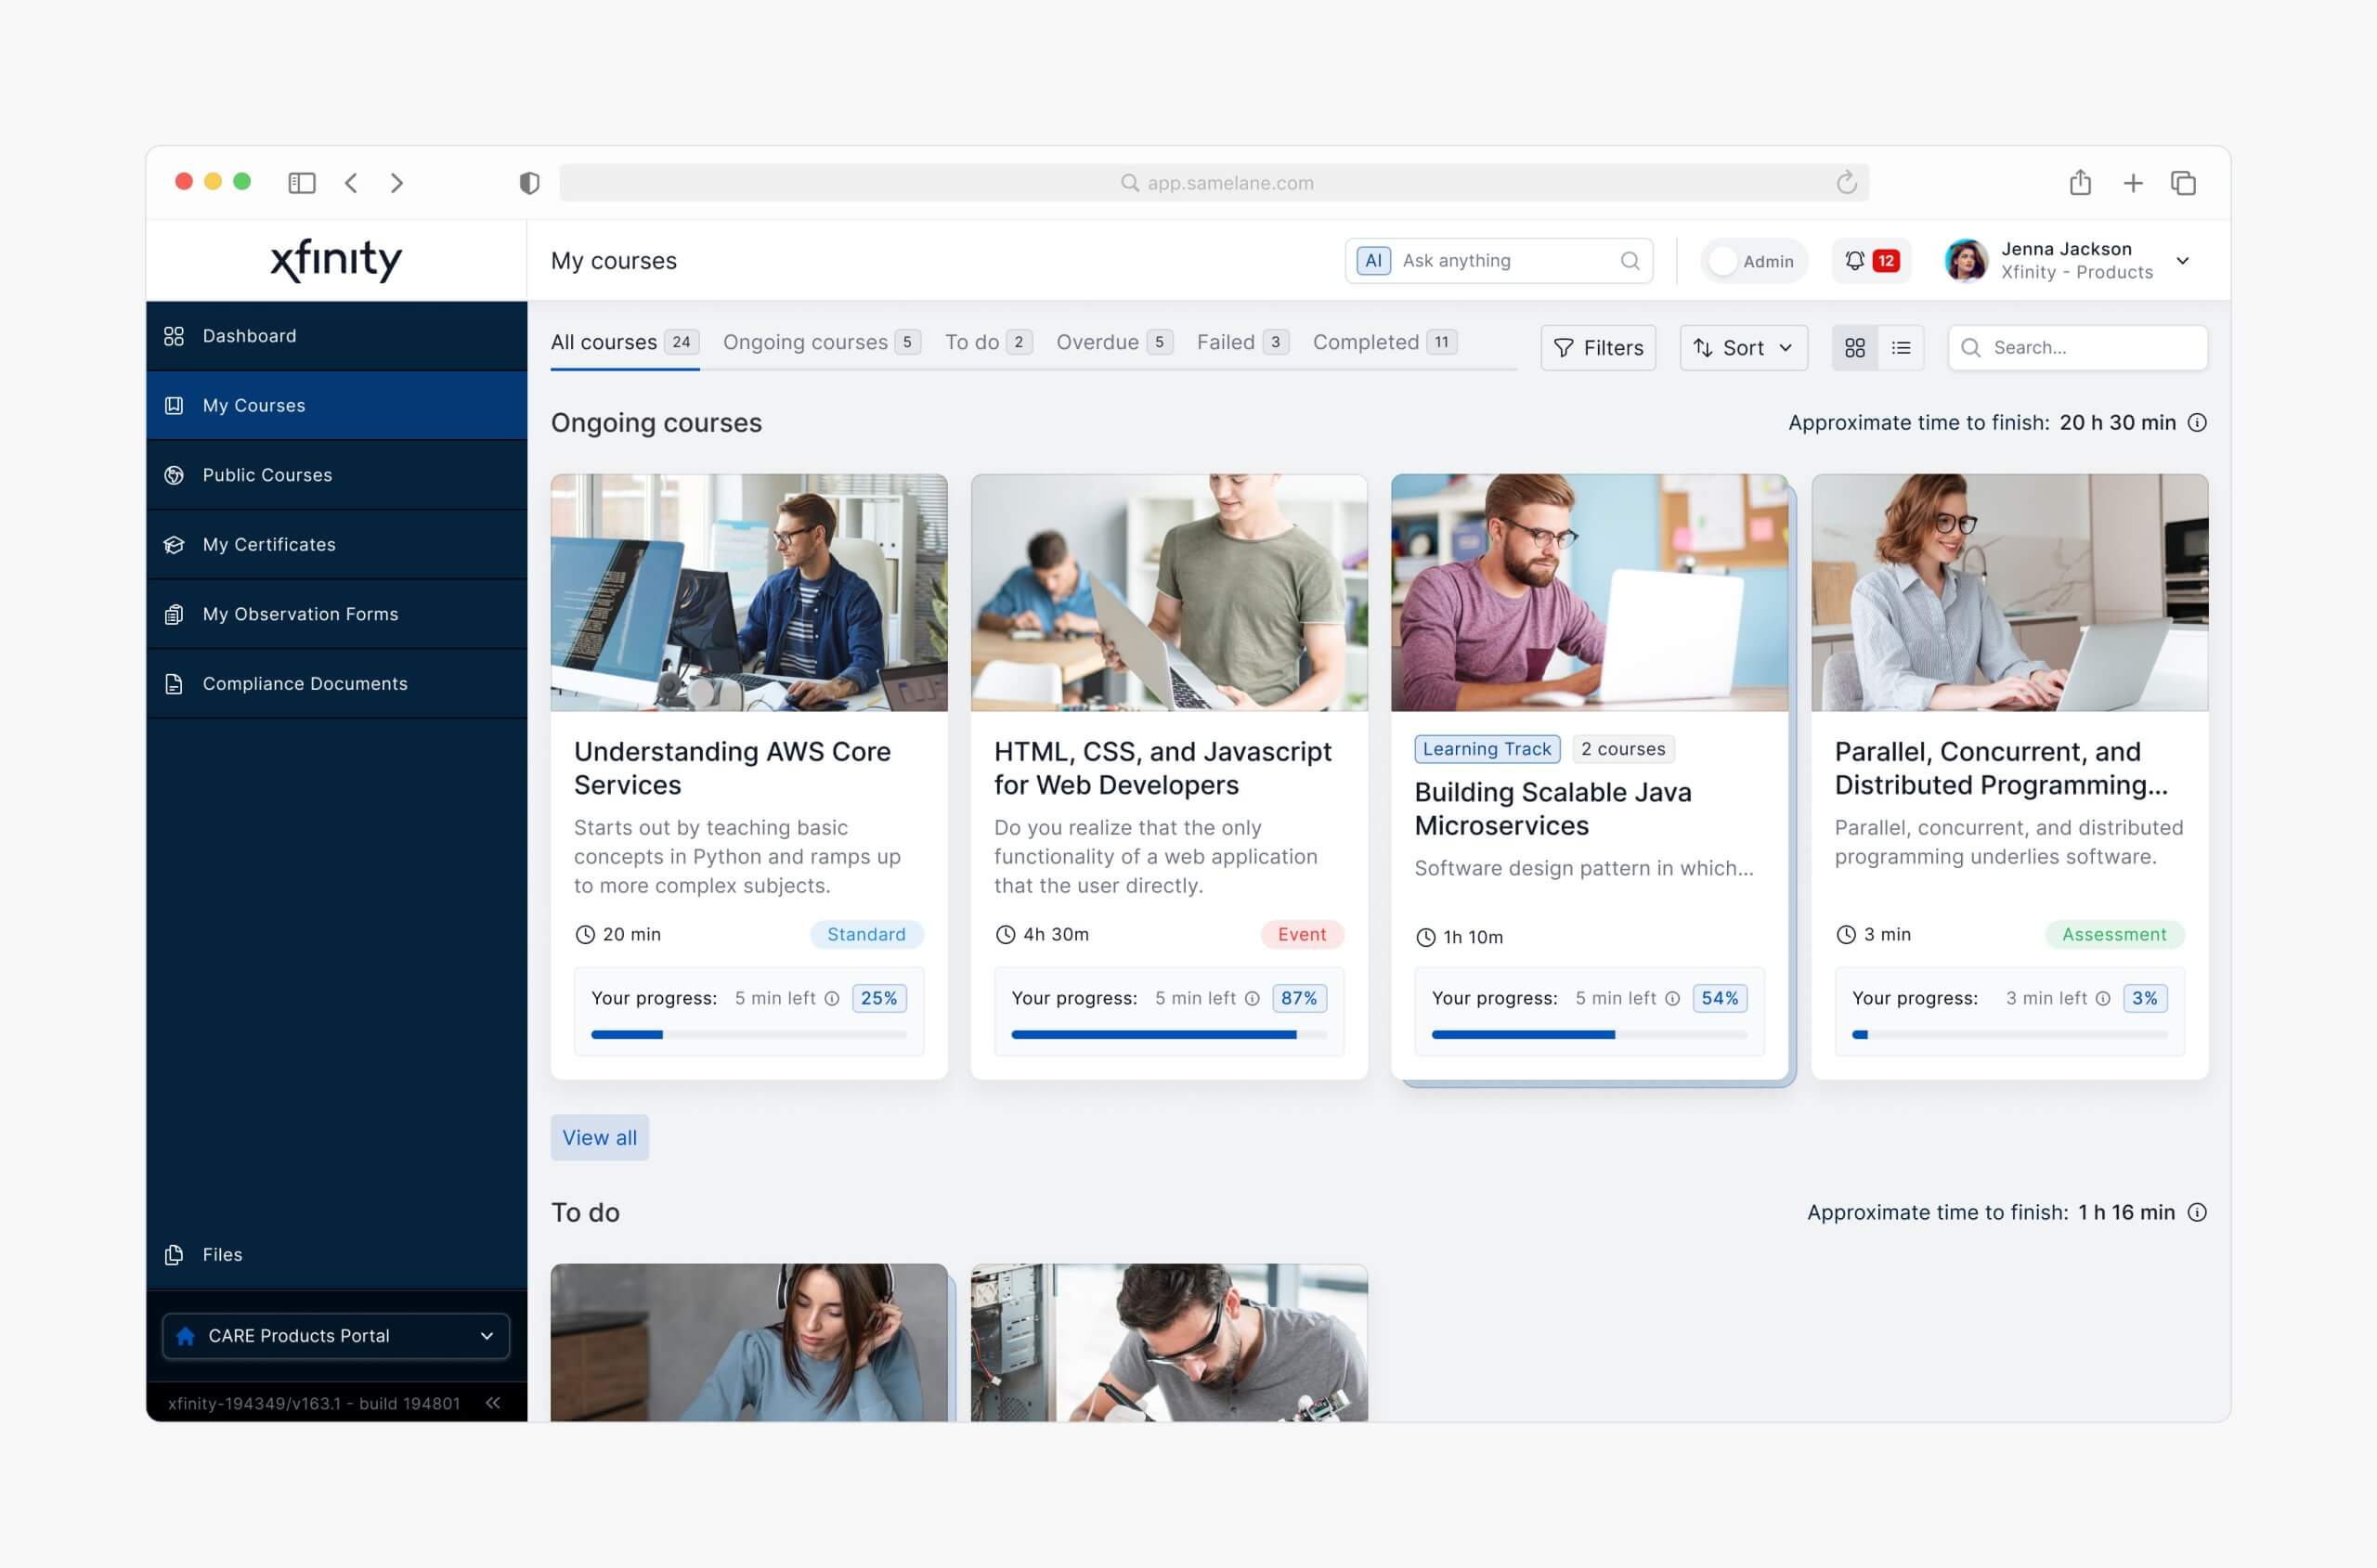Open the Dashboard sidebar item

point(336,336)
